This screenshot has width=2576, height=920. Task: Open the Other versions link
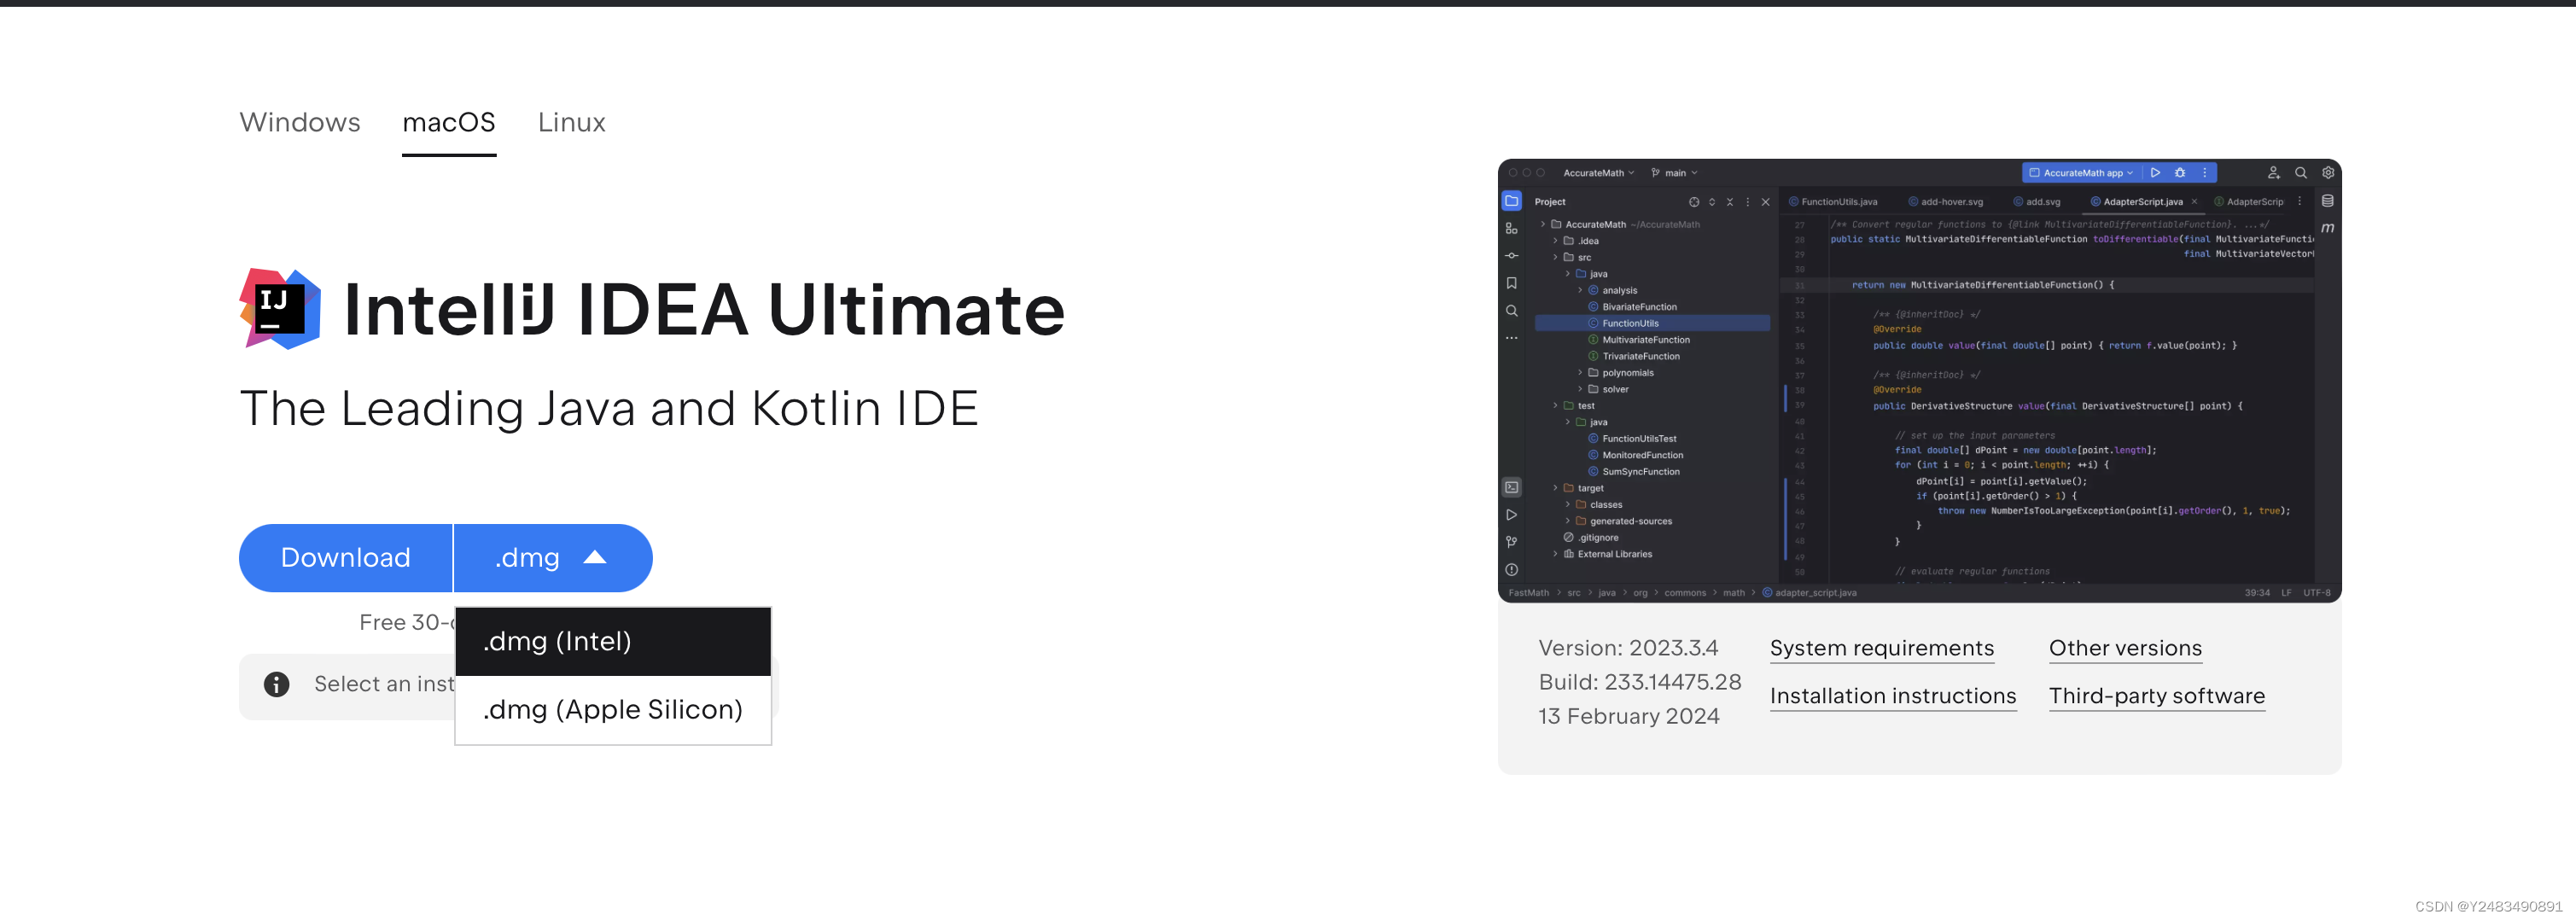pos(2125,648)
